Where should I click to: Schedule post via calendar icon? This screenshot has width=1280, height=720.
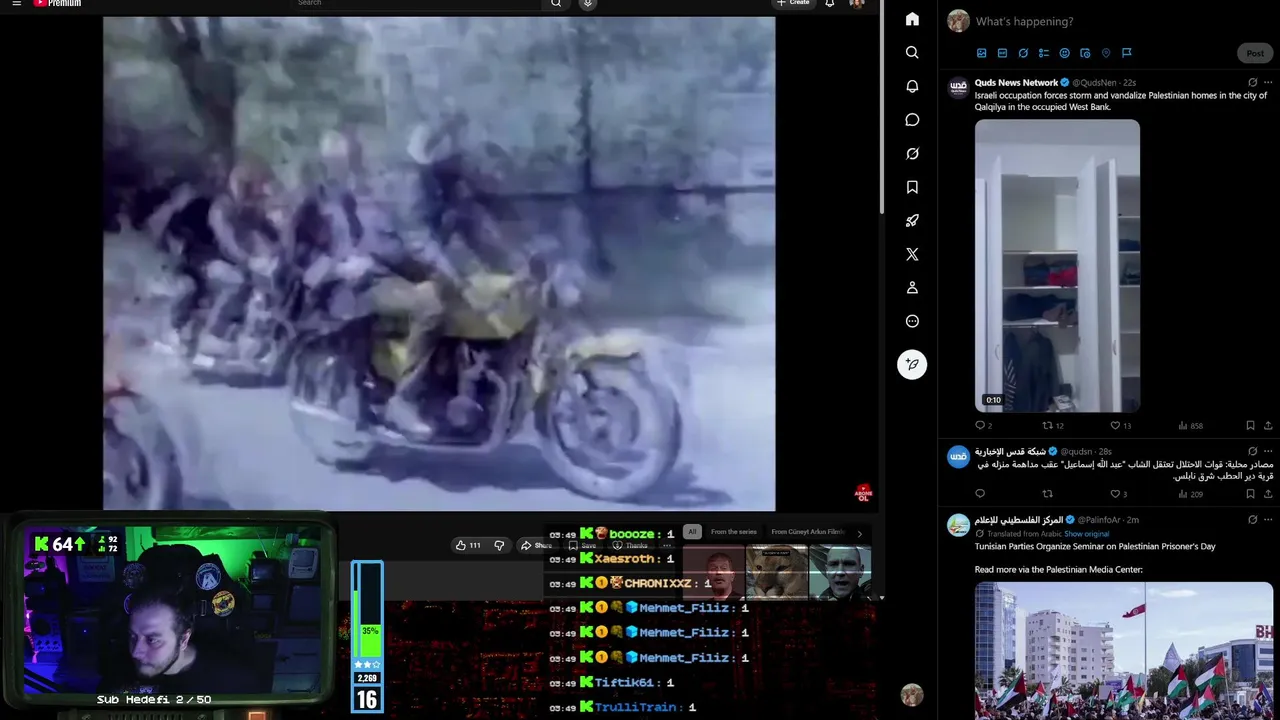pos(1085,53)
